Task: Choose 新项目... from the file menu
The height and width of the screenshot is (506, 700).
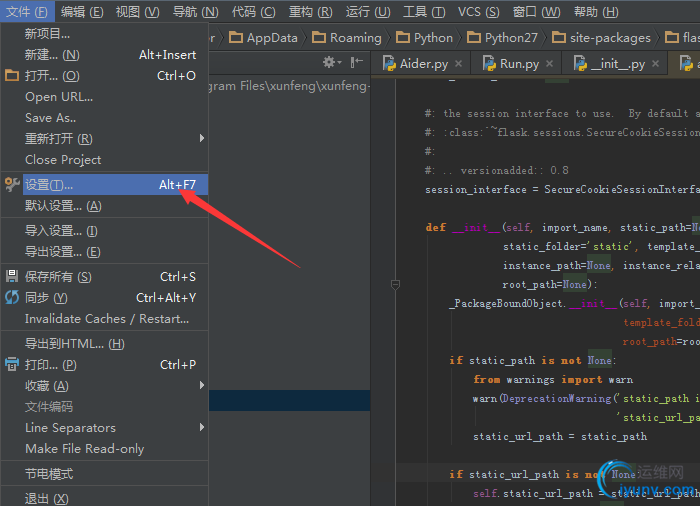Action: [x=104, y=33]
